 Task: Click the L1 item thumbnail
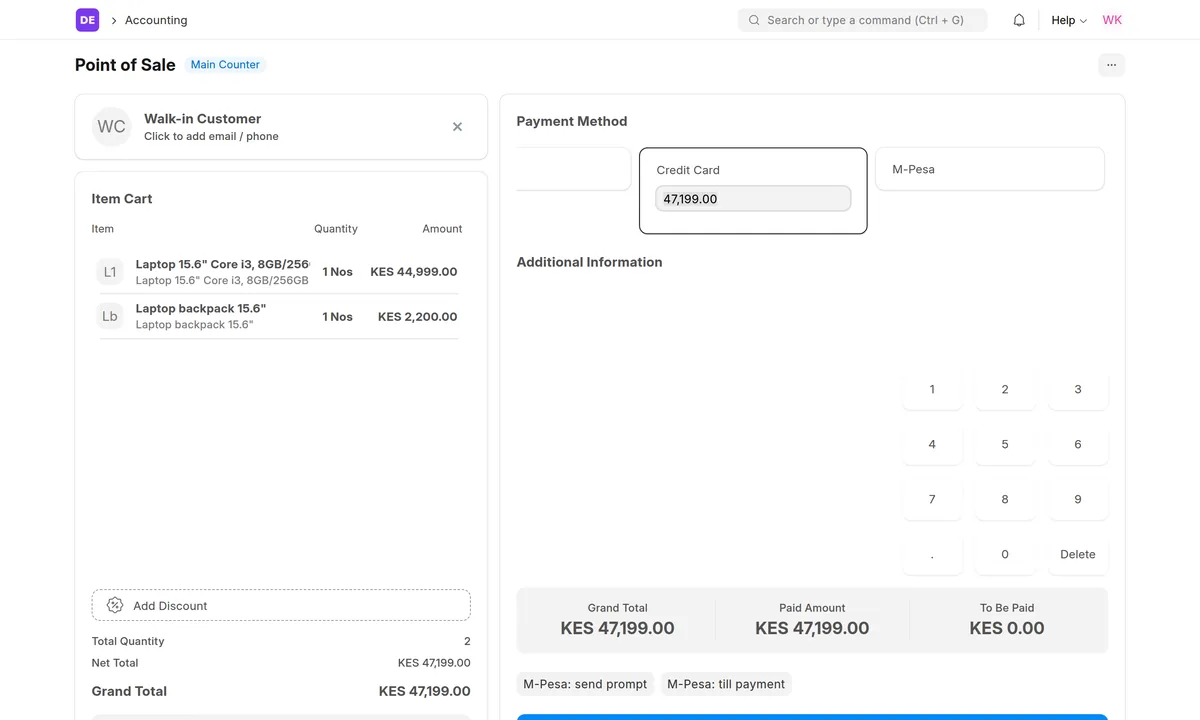coord(110,272)
